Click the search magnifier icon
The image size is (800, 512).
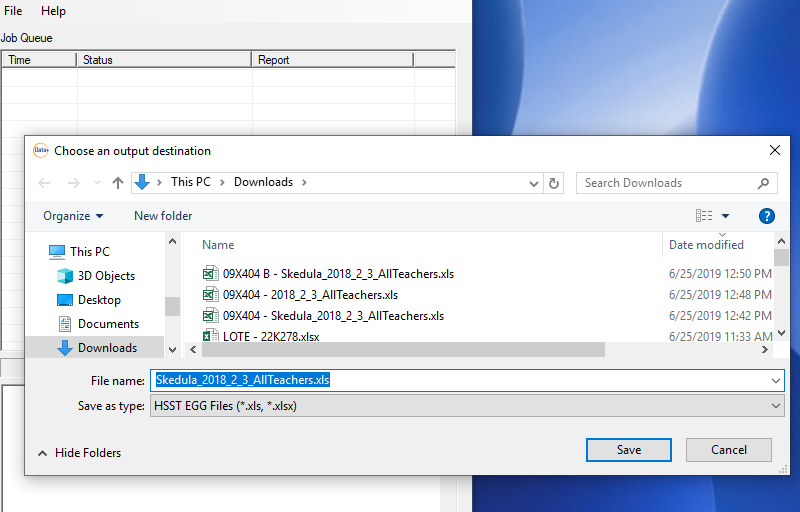pos(763,183)
